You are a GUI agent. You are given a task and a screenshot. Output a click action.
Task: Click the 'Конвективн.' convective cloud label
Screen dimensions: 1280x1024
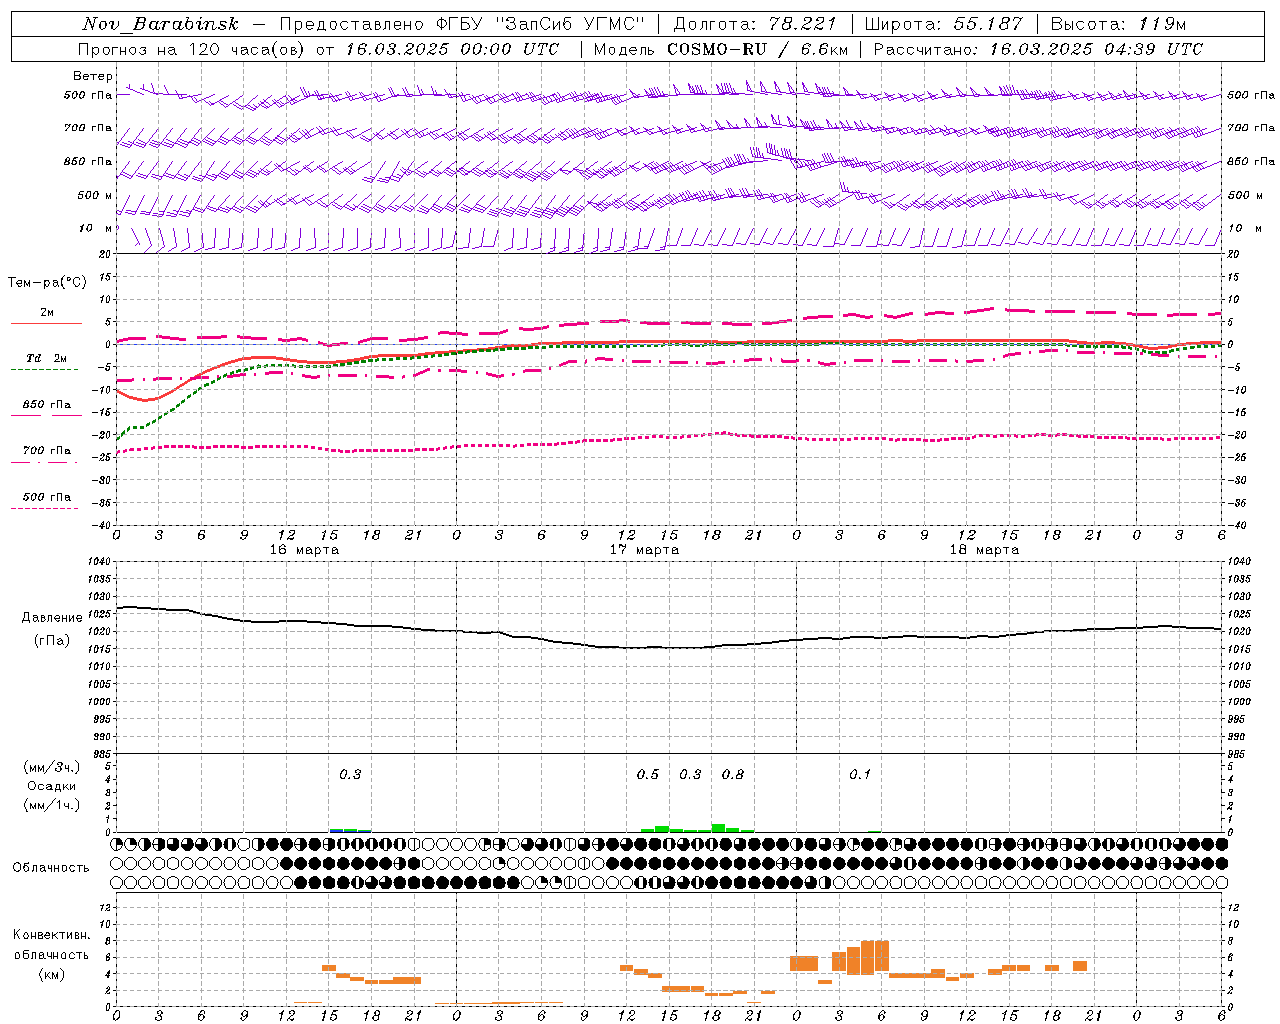52,935
